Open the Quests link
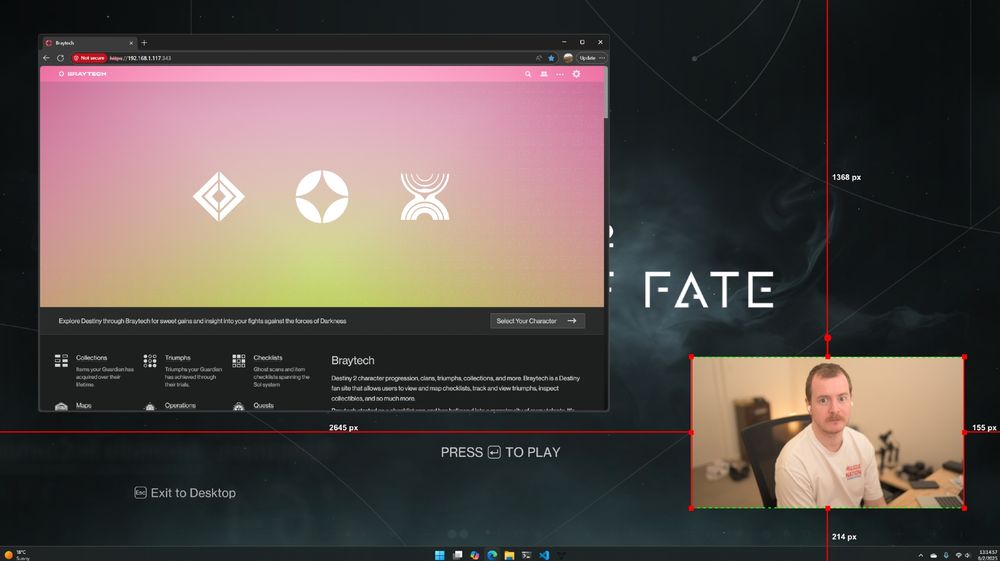The height and width of the screenshot is (561, 1000). coord(263,405)
